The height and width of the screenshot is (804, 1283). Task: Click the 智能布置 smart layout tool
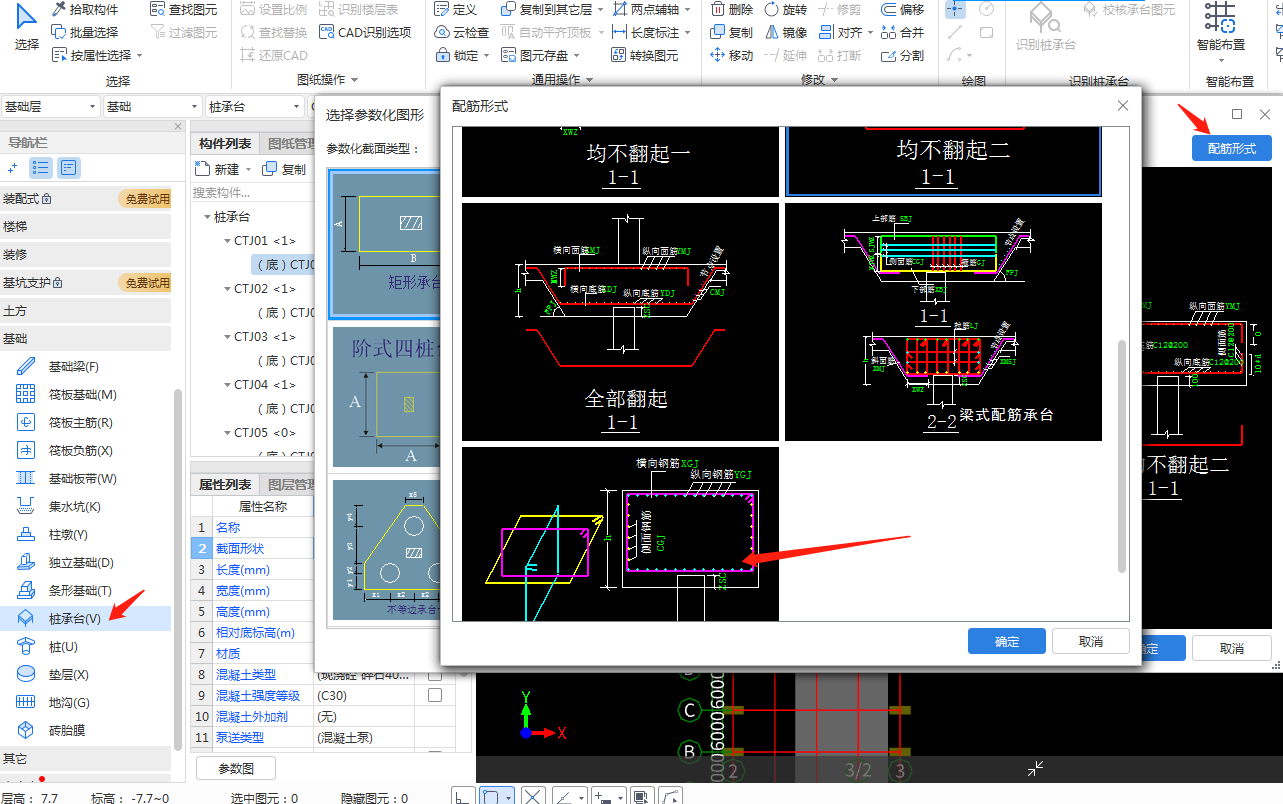1221,28
